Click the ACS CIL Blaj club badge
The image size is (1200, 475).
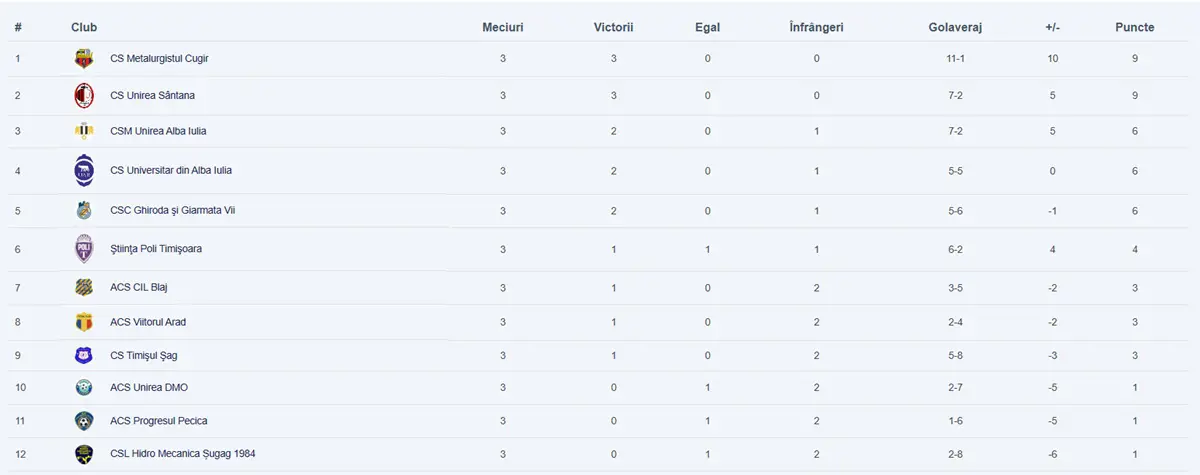click(x=84, y=287)
